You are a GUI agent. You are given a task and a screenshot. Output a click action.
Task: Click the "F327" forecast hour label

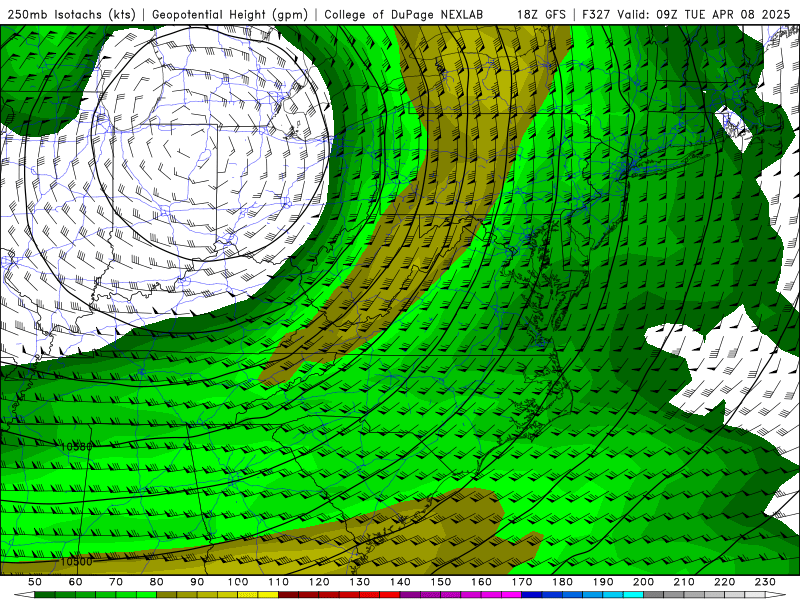597,14
